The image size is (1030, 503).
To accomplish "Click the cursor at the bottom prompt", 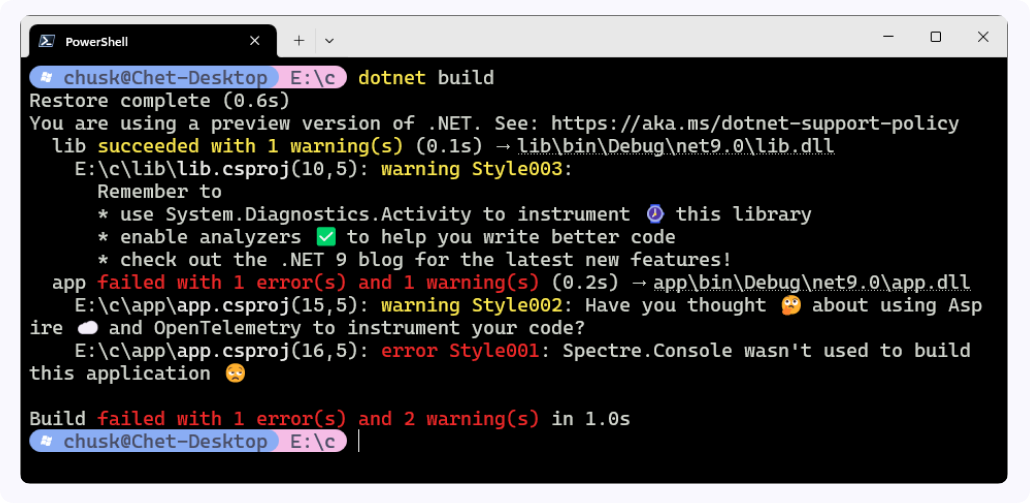I will pos(358,442).
